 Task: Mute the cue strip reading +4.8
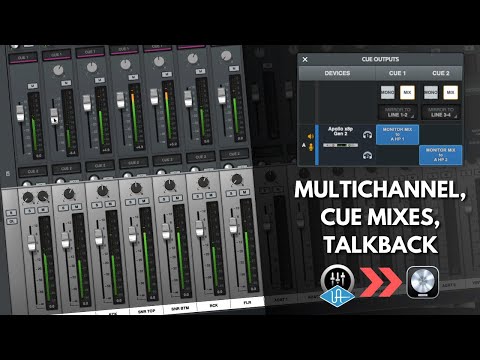click(133, 77)
